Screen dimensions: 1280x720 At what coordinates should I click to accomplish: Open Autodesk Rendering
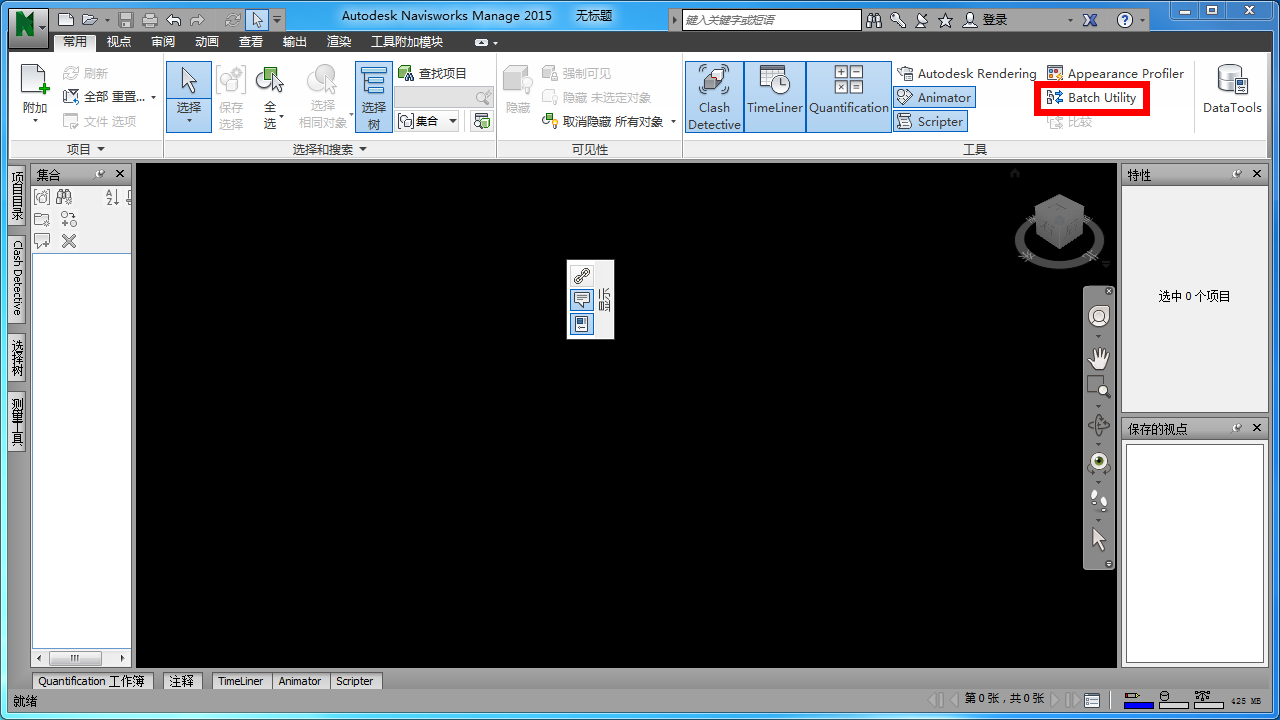pyautogui.click(x=966, y=73)
